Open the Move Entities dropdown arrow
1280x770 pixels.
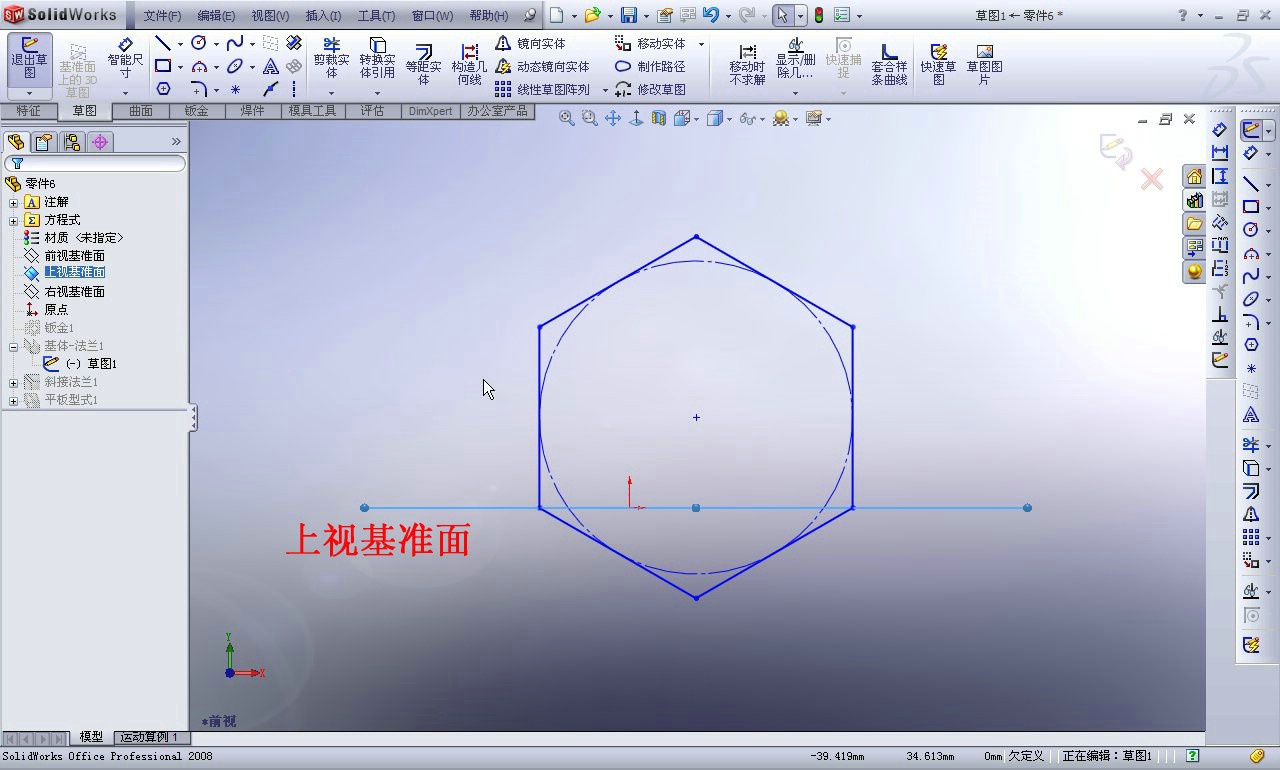pos(701,44)
